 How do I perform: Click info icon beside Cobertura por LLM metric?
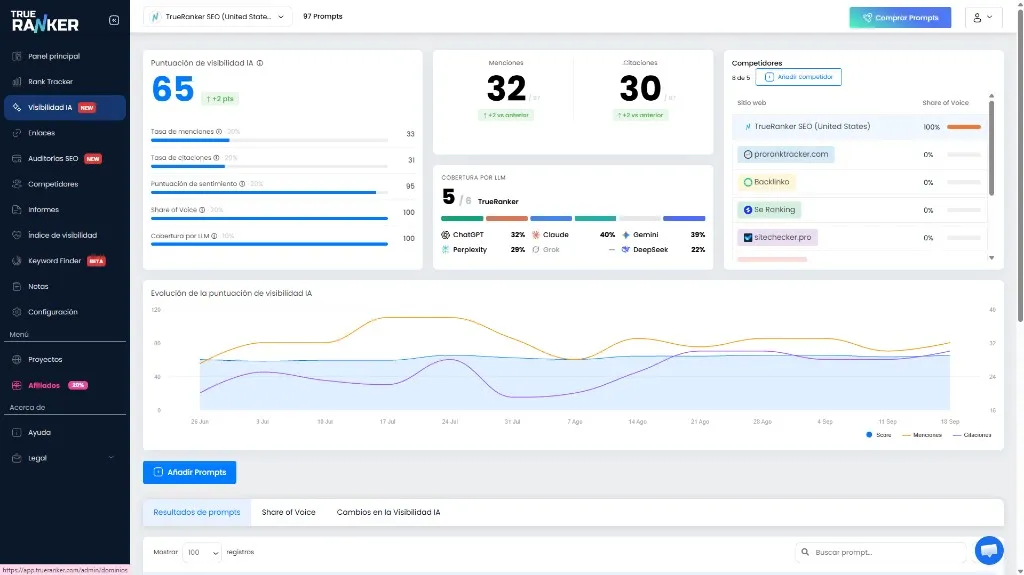(214, 236)
